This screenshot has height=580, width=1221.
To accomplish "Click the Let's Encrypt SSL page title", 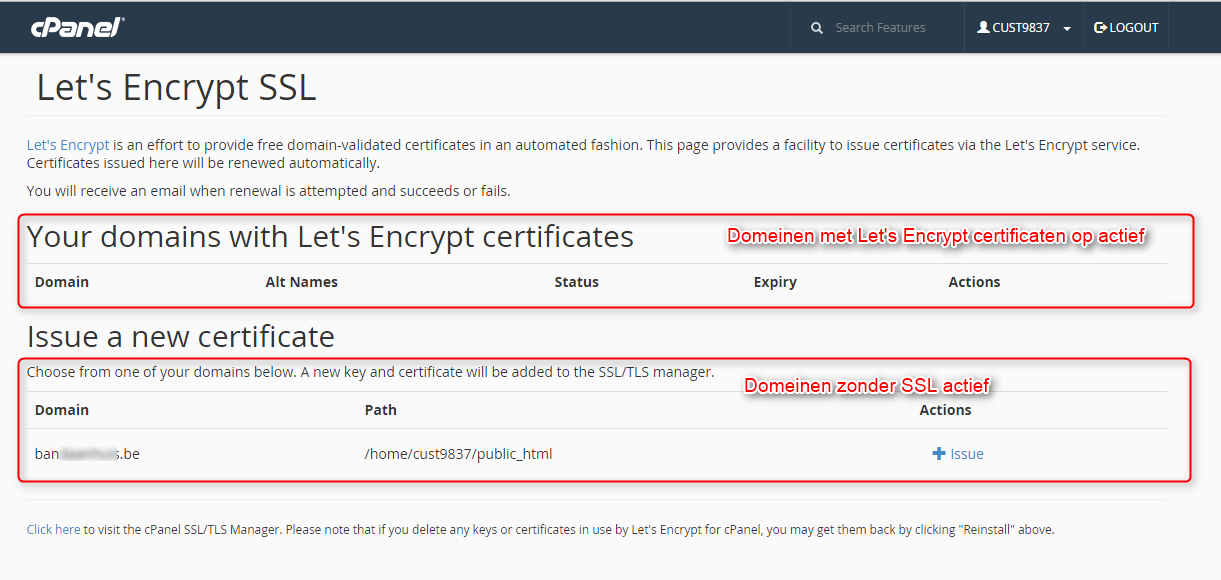I will click(x=177, y=88).
